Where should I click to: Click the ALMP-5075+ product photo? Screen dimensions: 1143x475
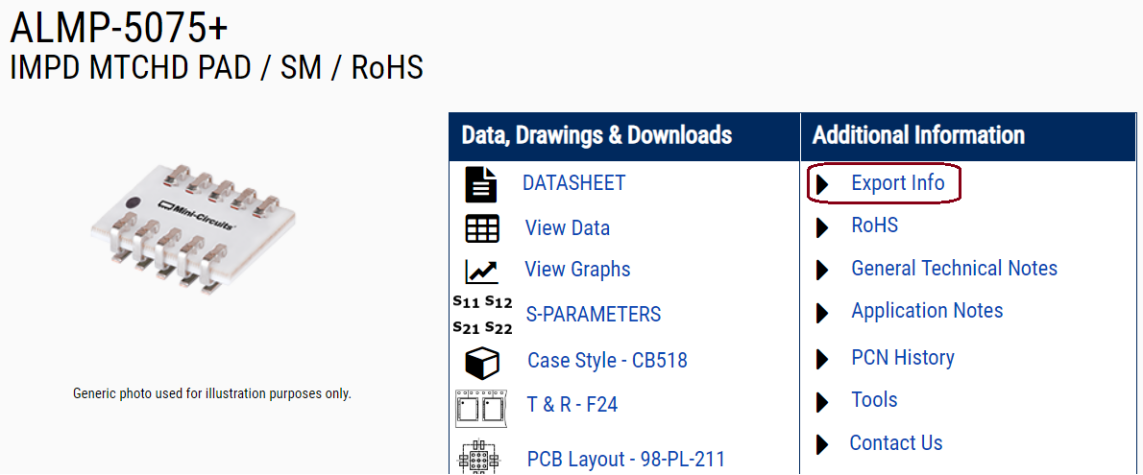[x=193, y=230]
